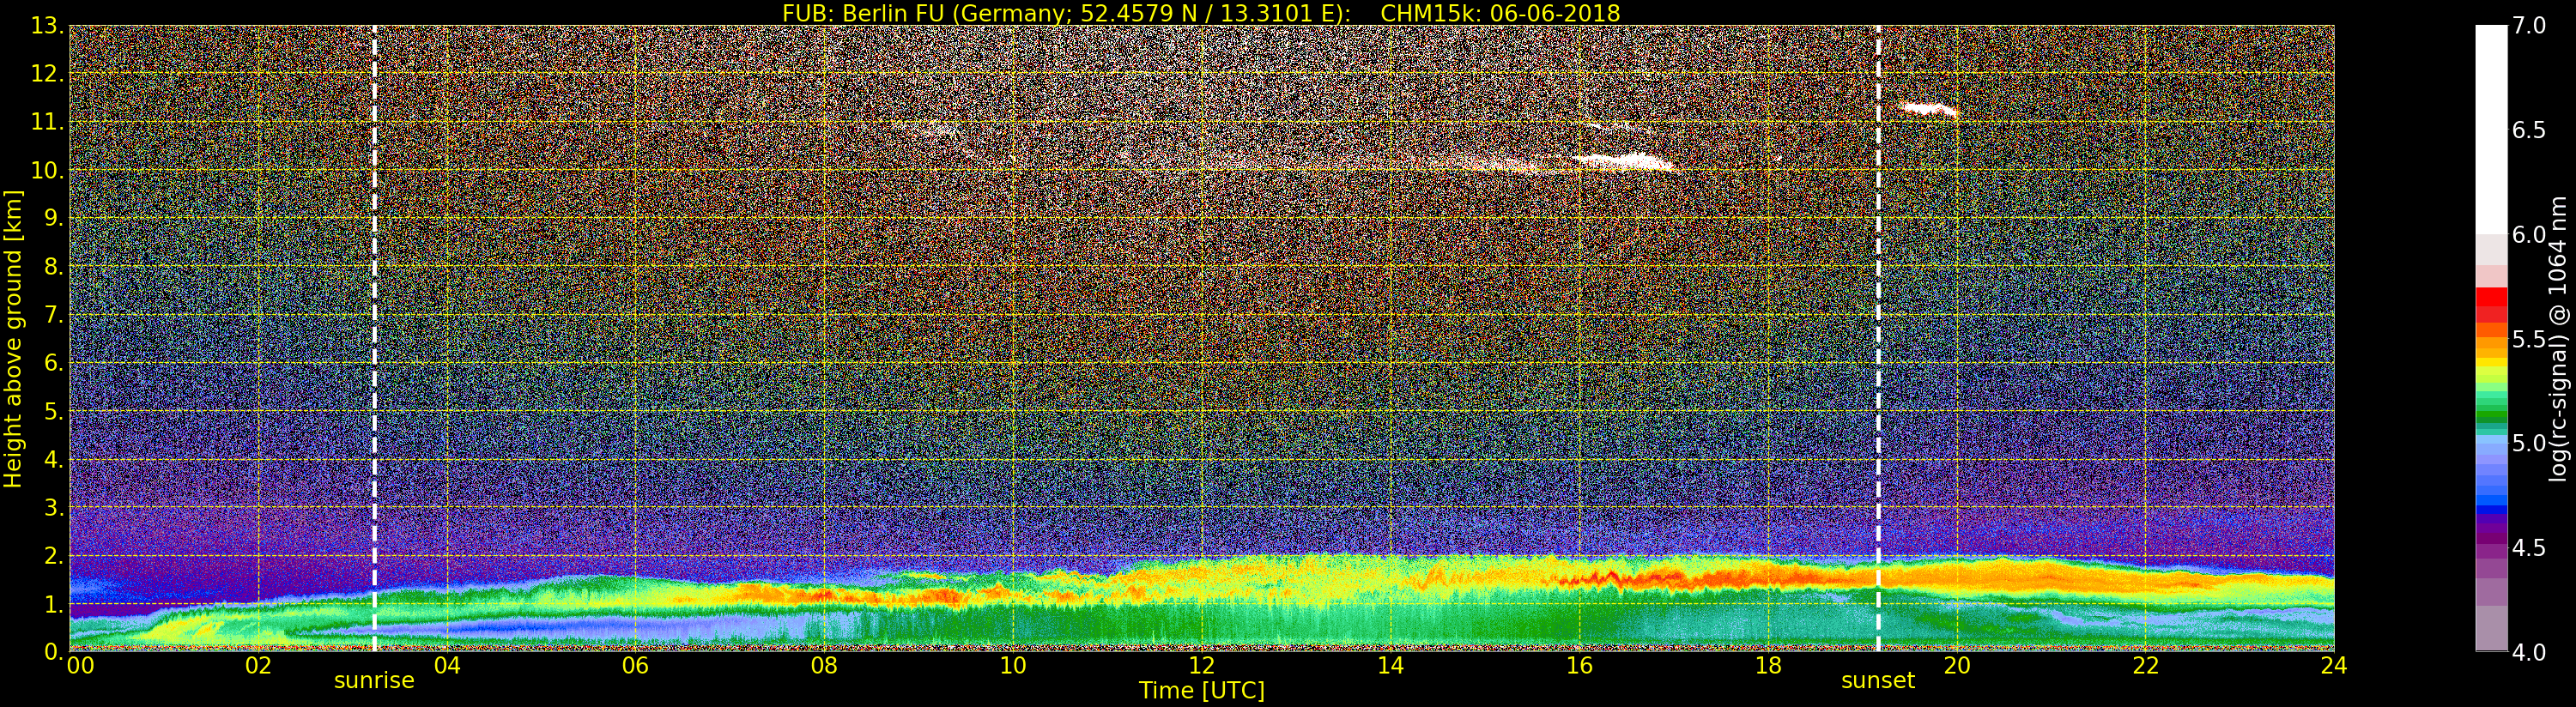Click the '06' time tick label
This screenshot has height=707, width=2576.
click(x=635, y=666)
